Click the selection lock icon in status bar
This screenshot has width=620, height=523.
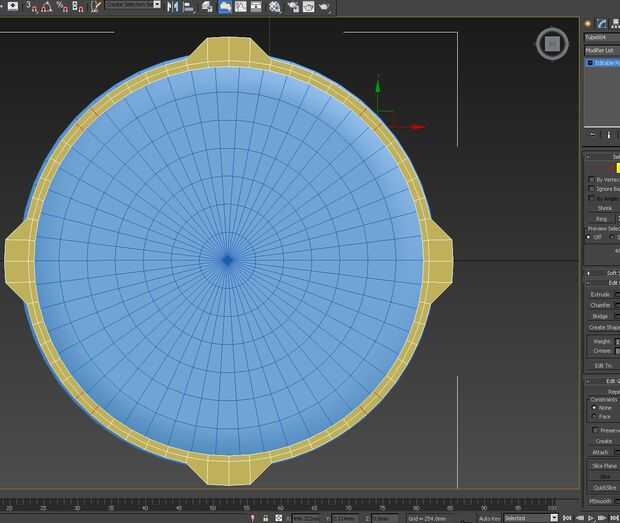click(x=264, y=518)
